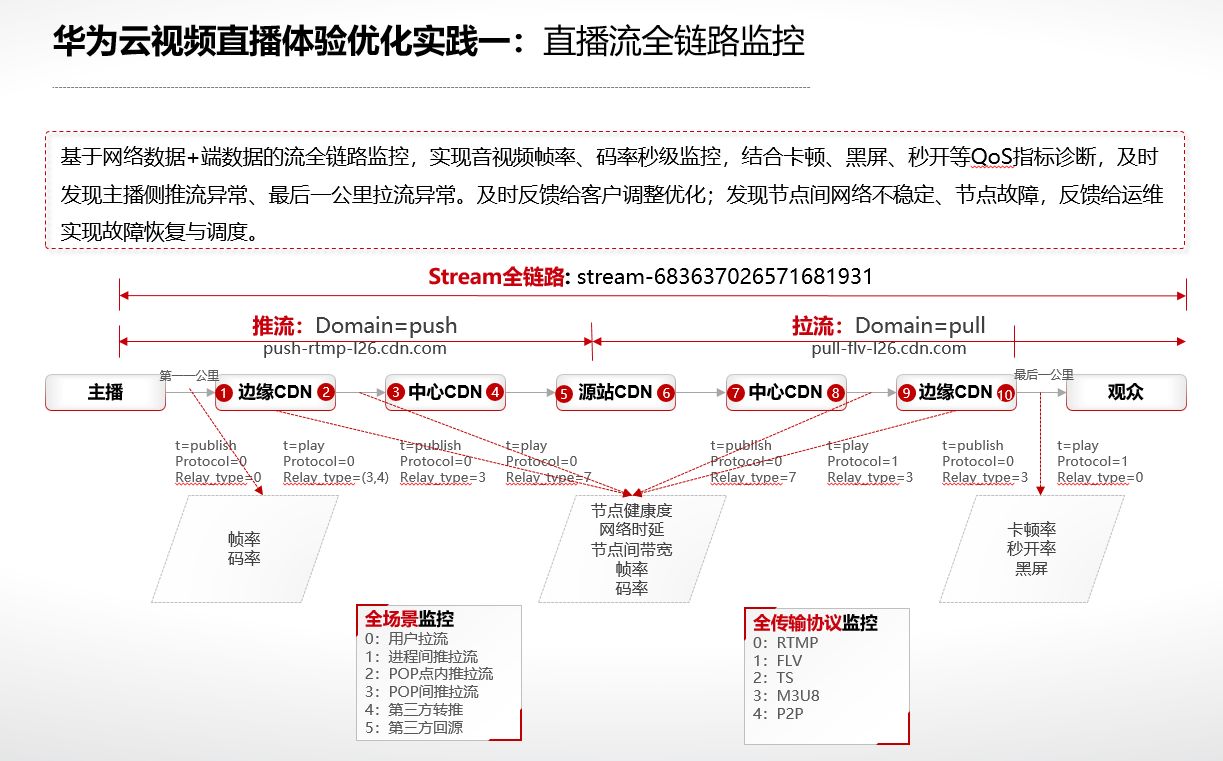Click parallelogram containing only 帧率 and 码率

click(x=245, y=549)
